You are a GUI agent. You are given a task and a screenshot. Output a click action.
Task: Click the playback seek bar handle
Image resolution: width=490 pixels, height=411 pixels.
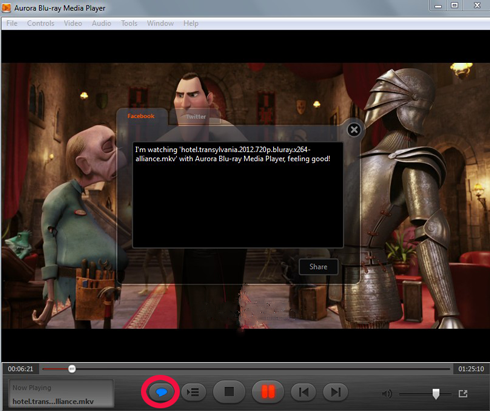pos(72,369)
